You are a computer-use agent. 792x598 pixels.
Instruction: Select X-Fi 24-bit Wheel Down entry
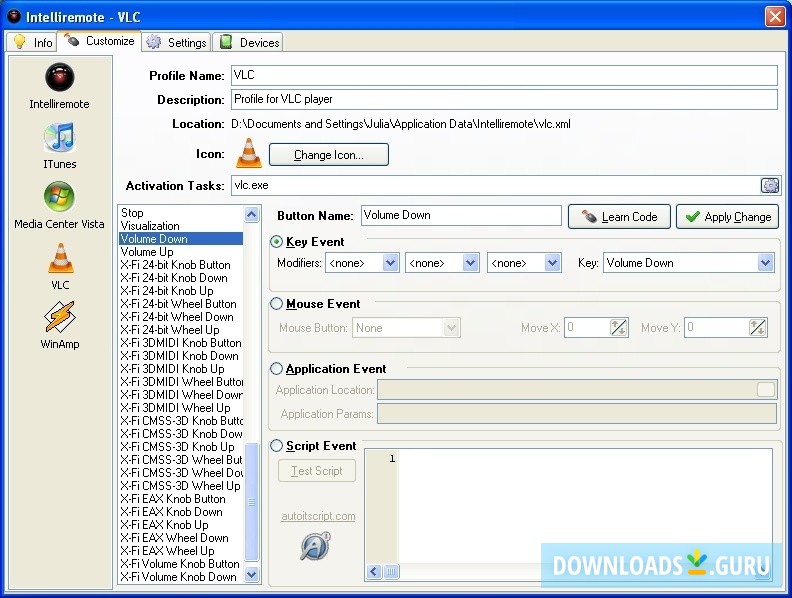(181, 317)
